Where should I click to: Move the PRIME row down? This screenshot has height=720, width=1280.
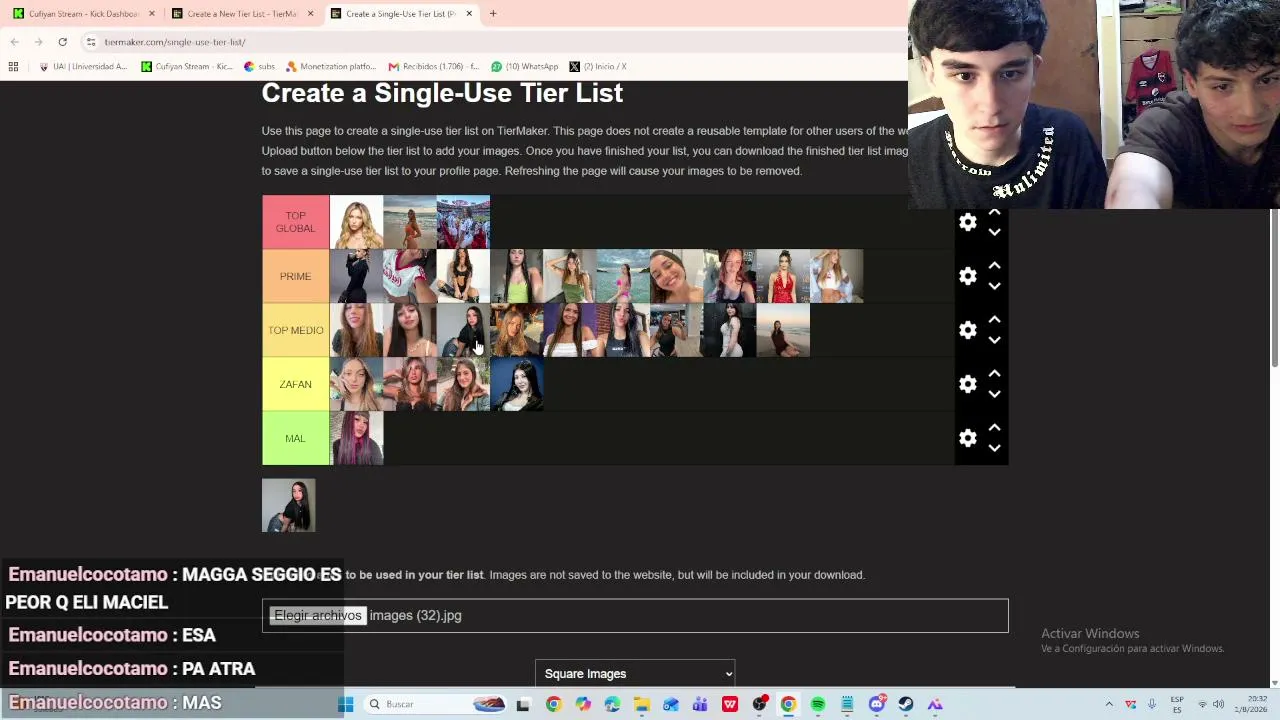tap(994, 286)
